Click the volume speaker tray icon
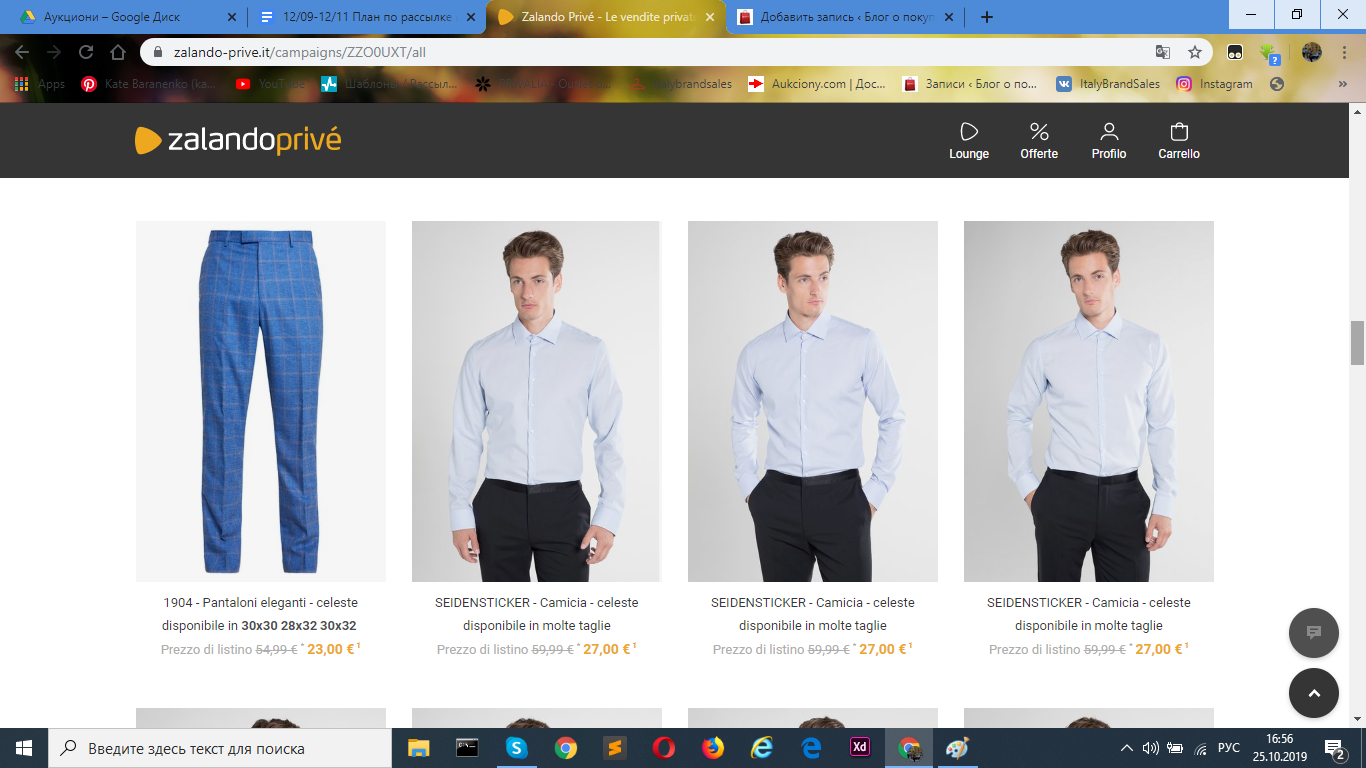Viewport: 1366px width, 768px height. (1151, 748)
